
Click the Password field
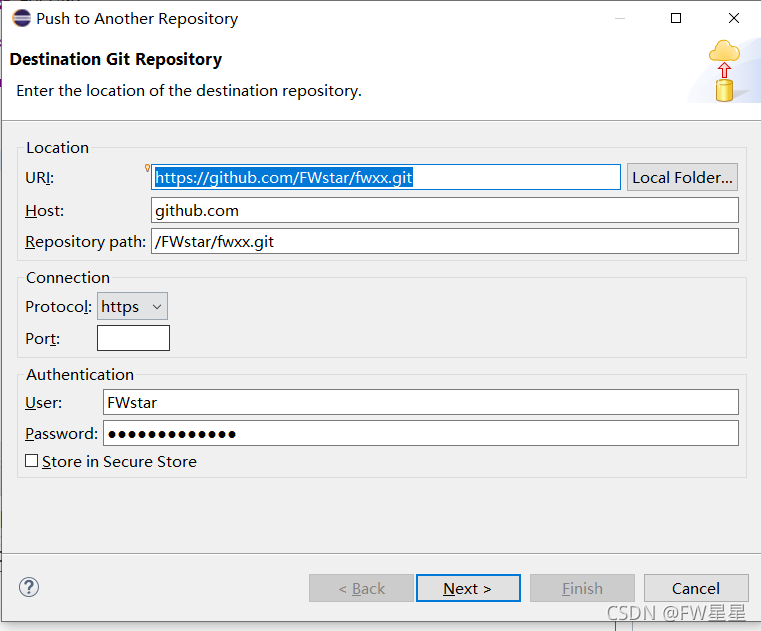coord(421,433)
